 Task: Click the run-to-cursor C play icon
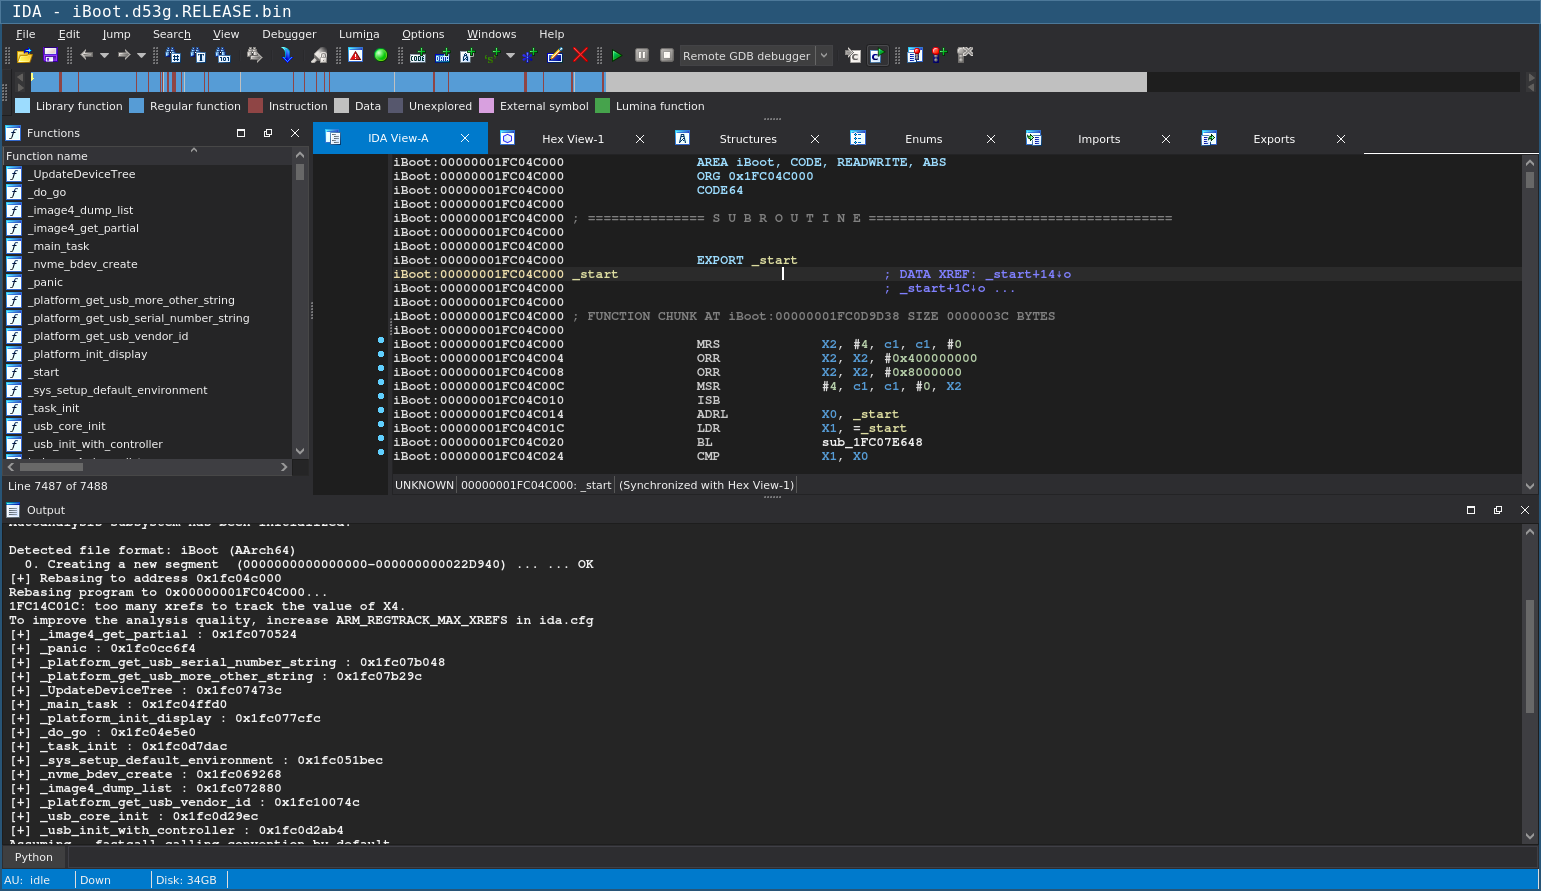tap(876, 56)
